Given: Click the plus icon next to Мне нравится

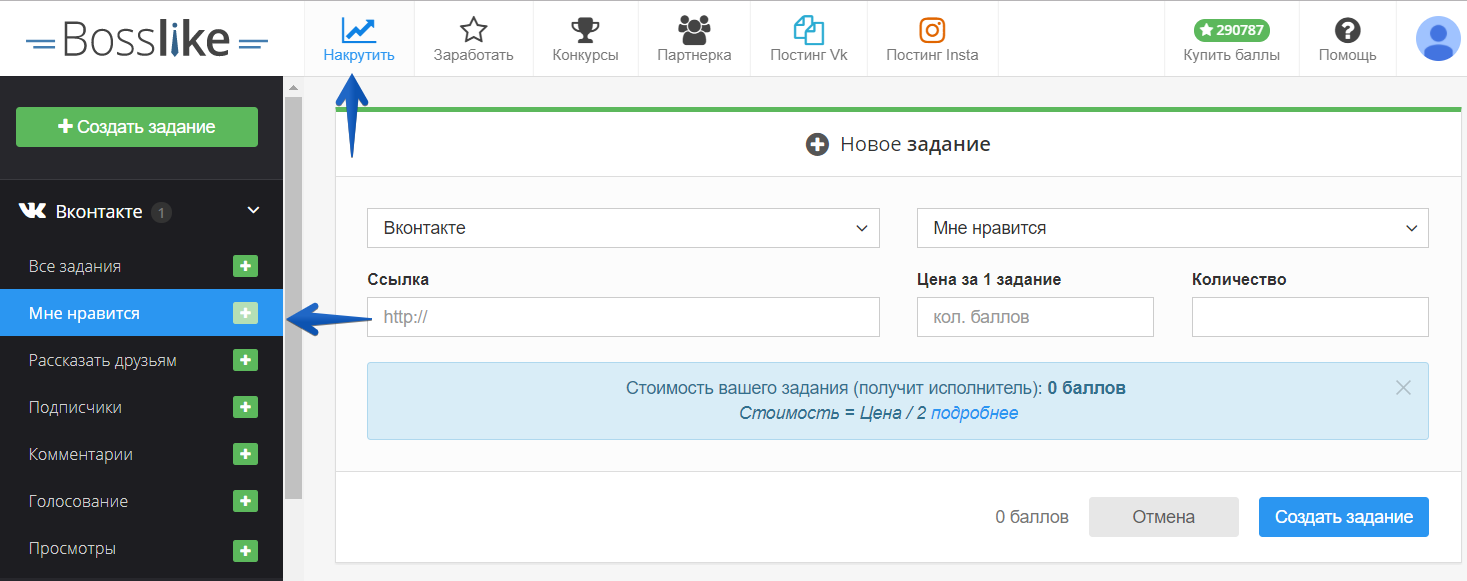Looking at the screenshot, I should [x=245, y=313].
